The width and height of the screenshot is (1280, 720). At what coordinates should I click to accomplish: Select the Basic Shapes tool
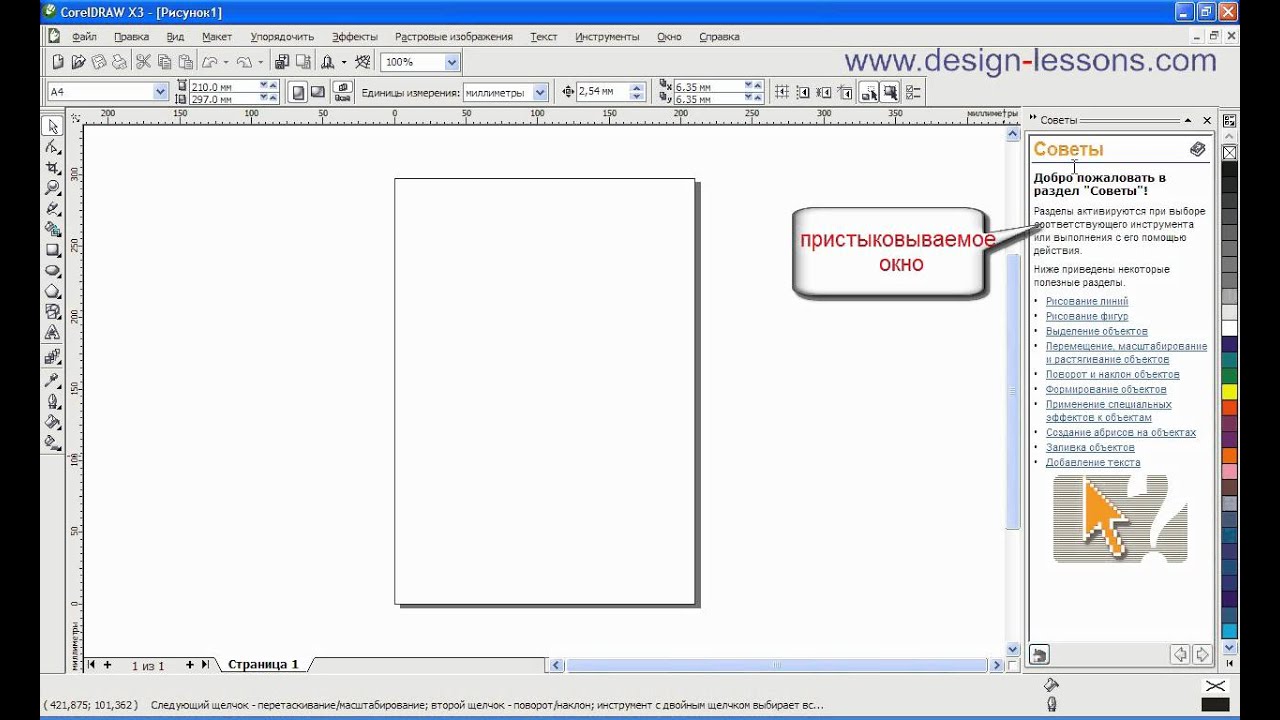tap(52, 312)
